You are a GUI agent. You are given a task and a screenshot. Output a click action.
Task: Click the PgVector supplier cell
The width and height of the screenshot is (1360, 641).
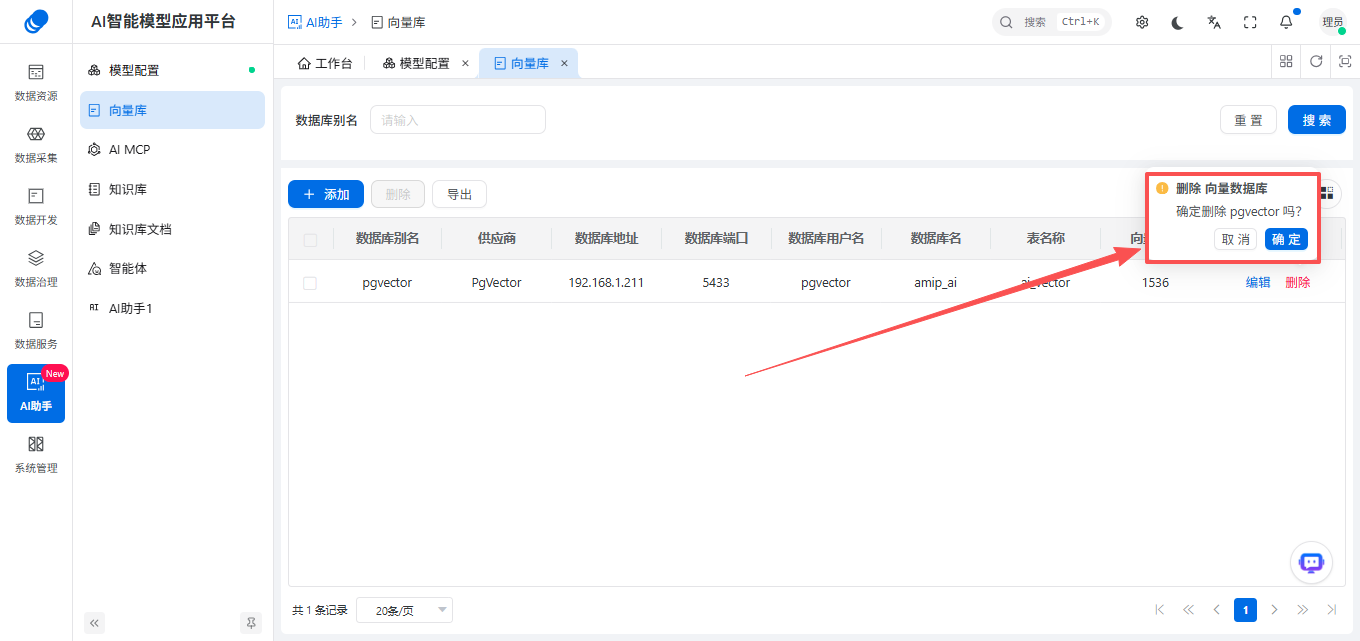point(497,283)
